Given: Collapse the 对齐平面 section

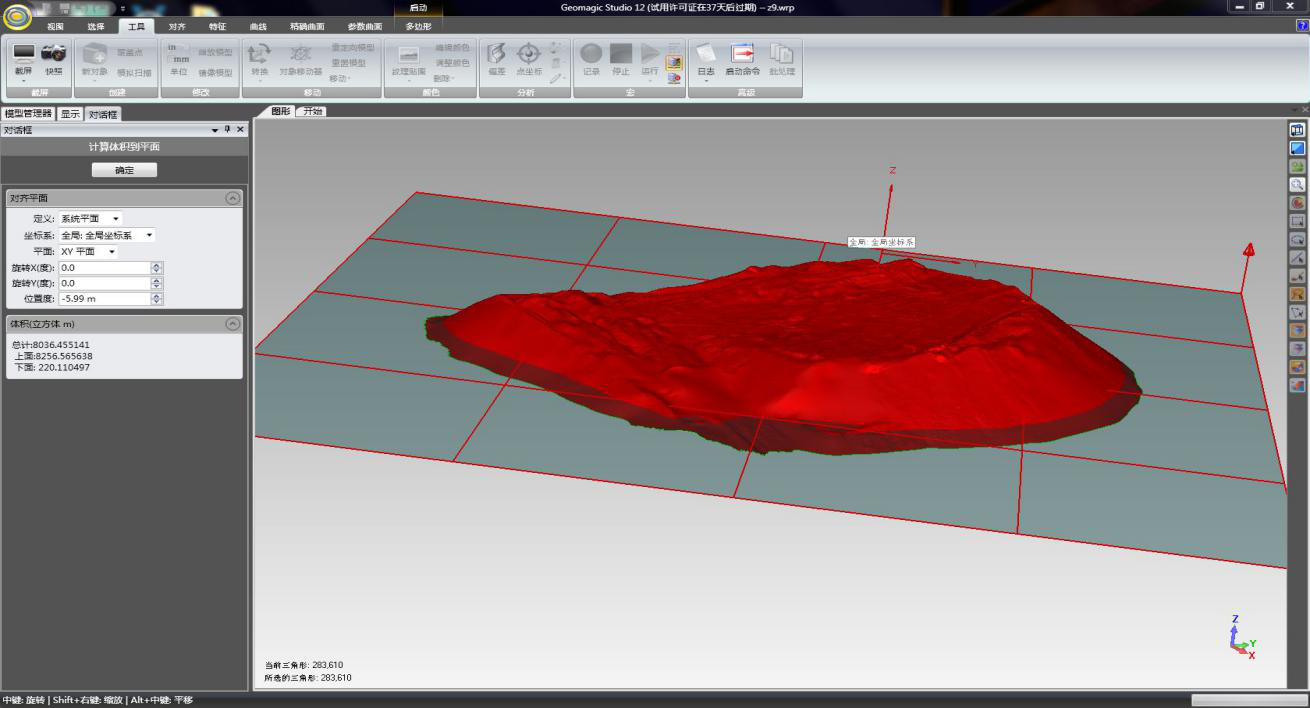Looking at the screenshot, I should point(233,198).
